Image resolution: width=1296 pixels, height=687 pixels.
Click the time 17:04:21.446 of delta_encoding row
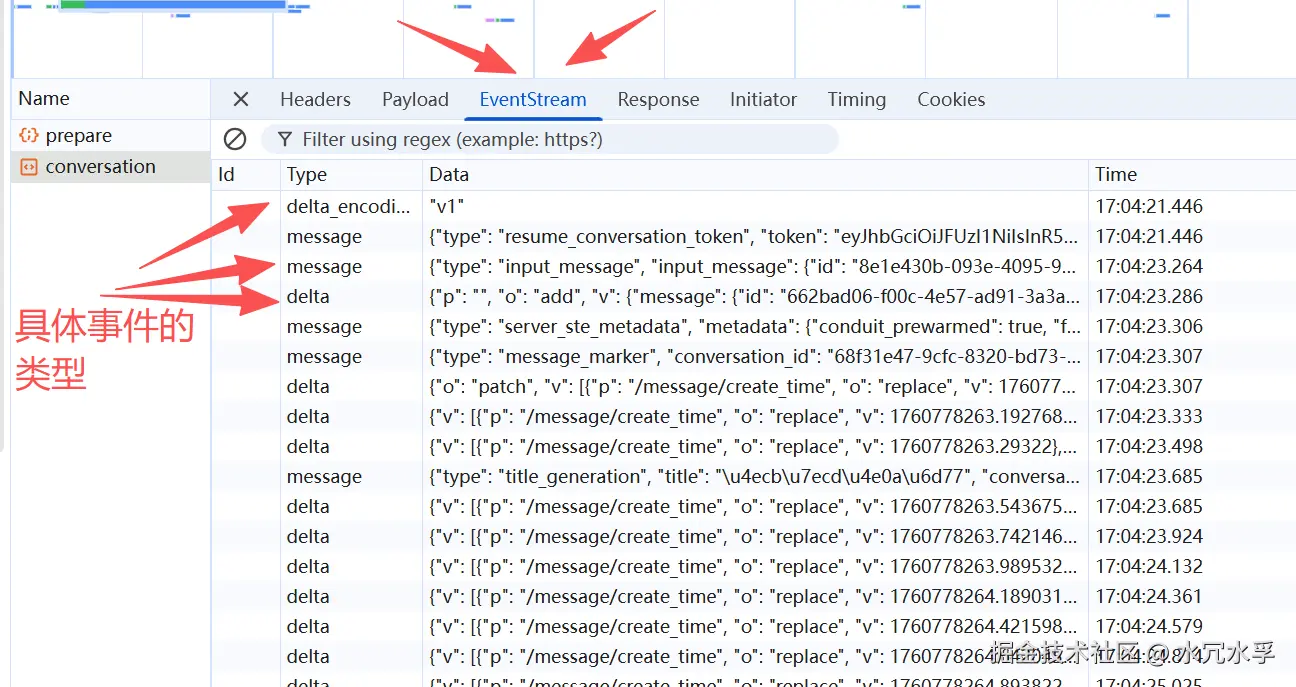(x=1149, y=206)
